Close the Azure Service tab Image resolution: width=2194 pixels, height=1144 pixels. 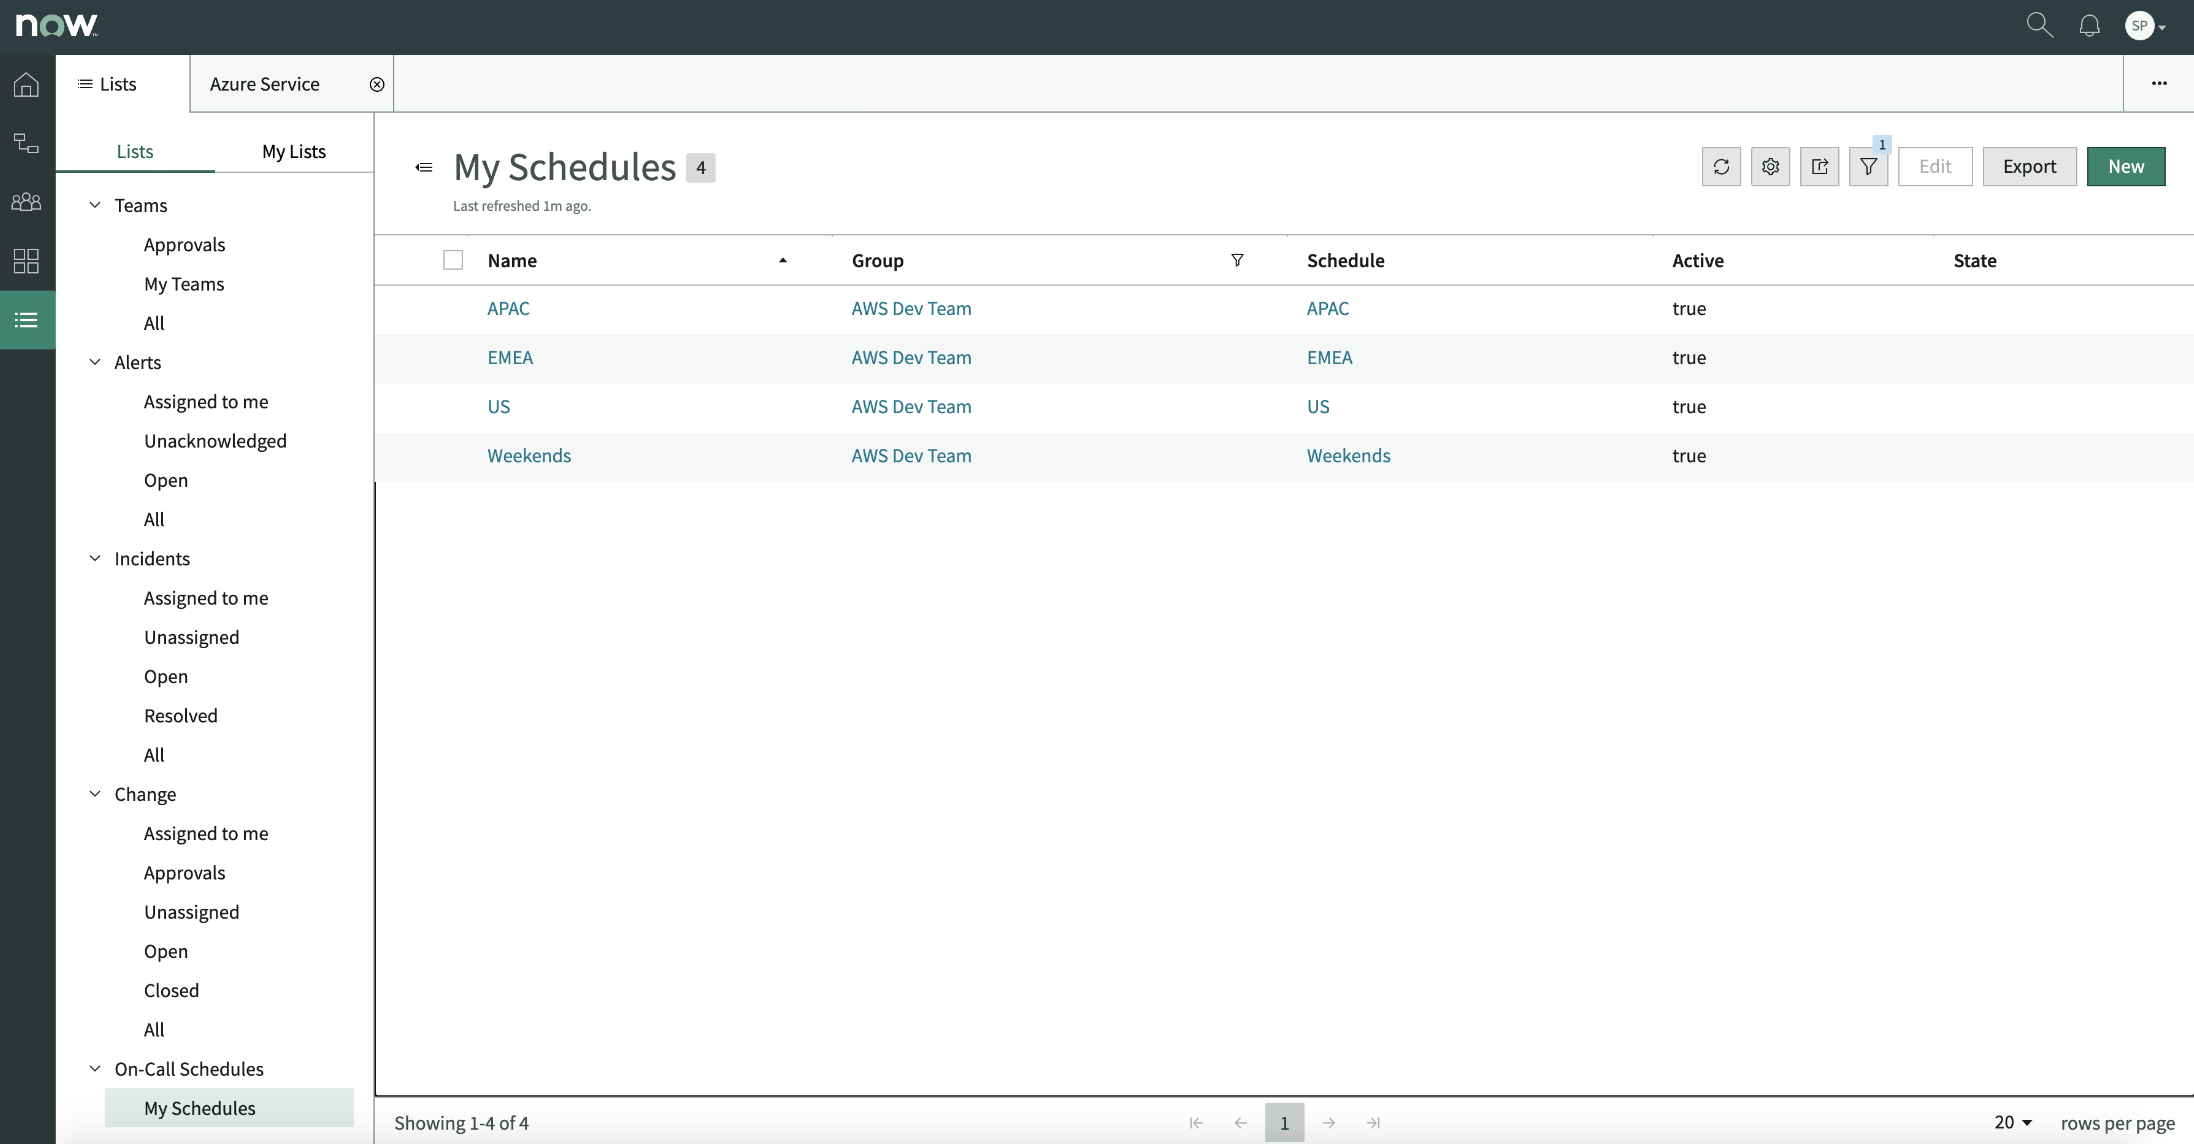click(x=377, y=84)
